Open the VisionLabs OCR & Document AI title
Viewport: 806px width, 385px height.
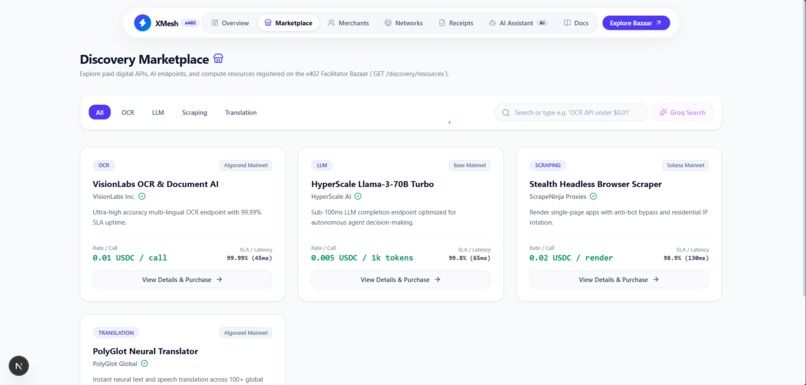(155, 184)
